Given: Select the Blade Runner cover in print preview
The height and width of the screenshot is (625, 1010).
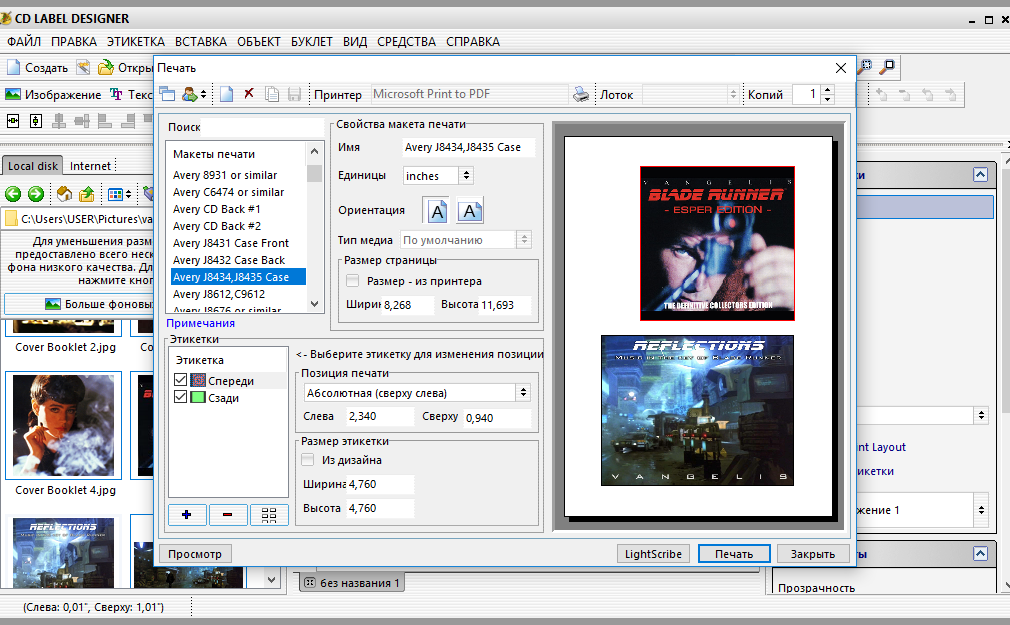Looking at the screenshot, I should [x=717, y=243].
